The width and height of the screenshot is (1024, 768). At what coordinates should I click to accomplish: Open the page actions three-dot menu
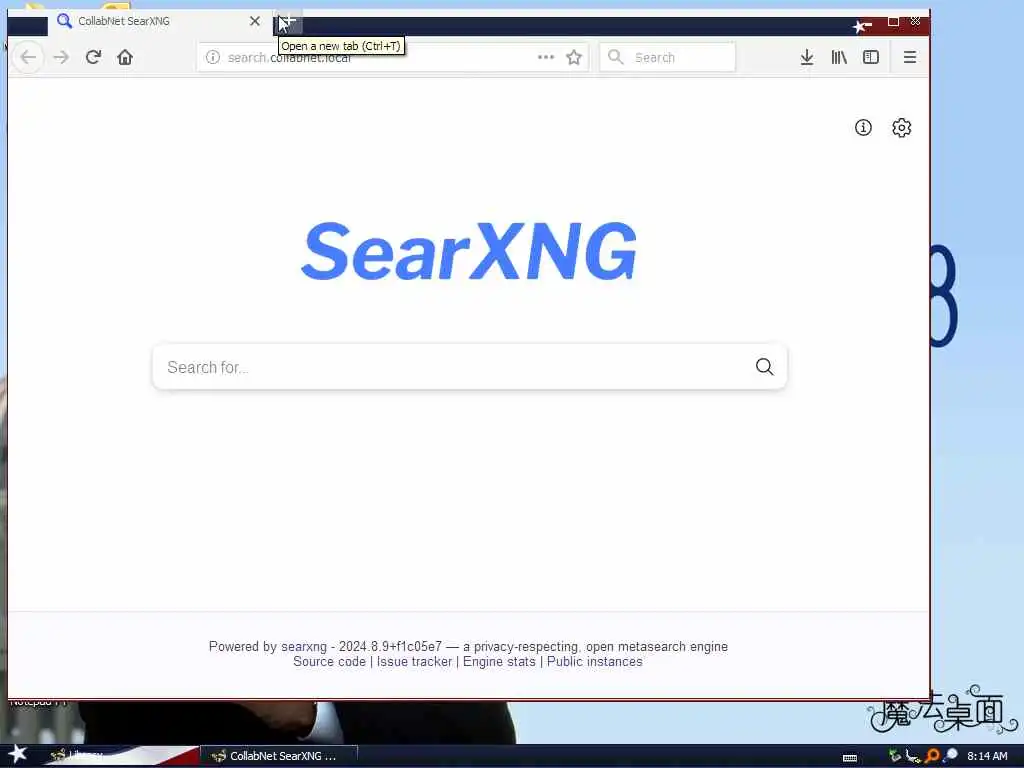(x=546, y=57)
